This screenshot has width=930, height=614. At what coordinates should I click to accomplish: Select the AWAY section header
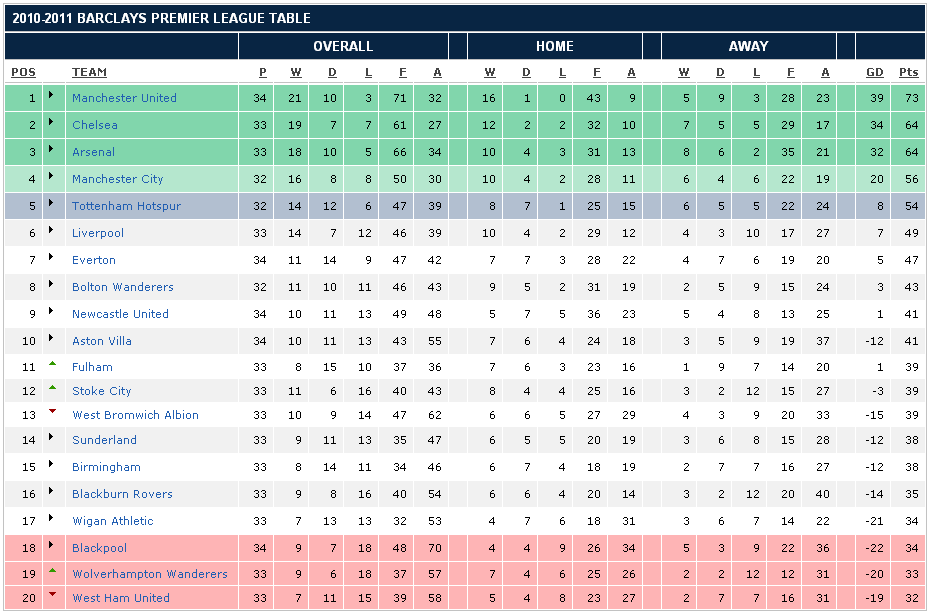[748, 46]
